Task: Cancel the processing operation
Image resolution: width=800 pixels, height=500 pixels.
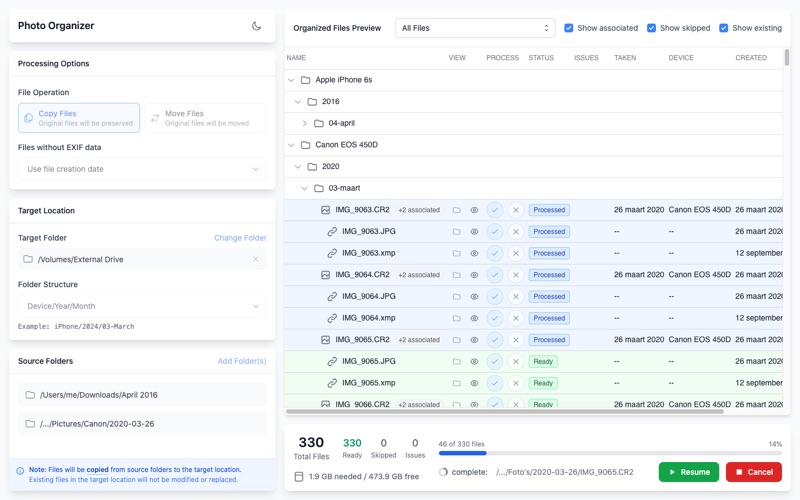Action: tap(755, 472)
